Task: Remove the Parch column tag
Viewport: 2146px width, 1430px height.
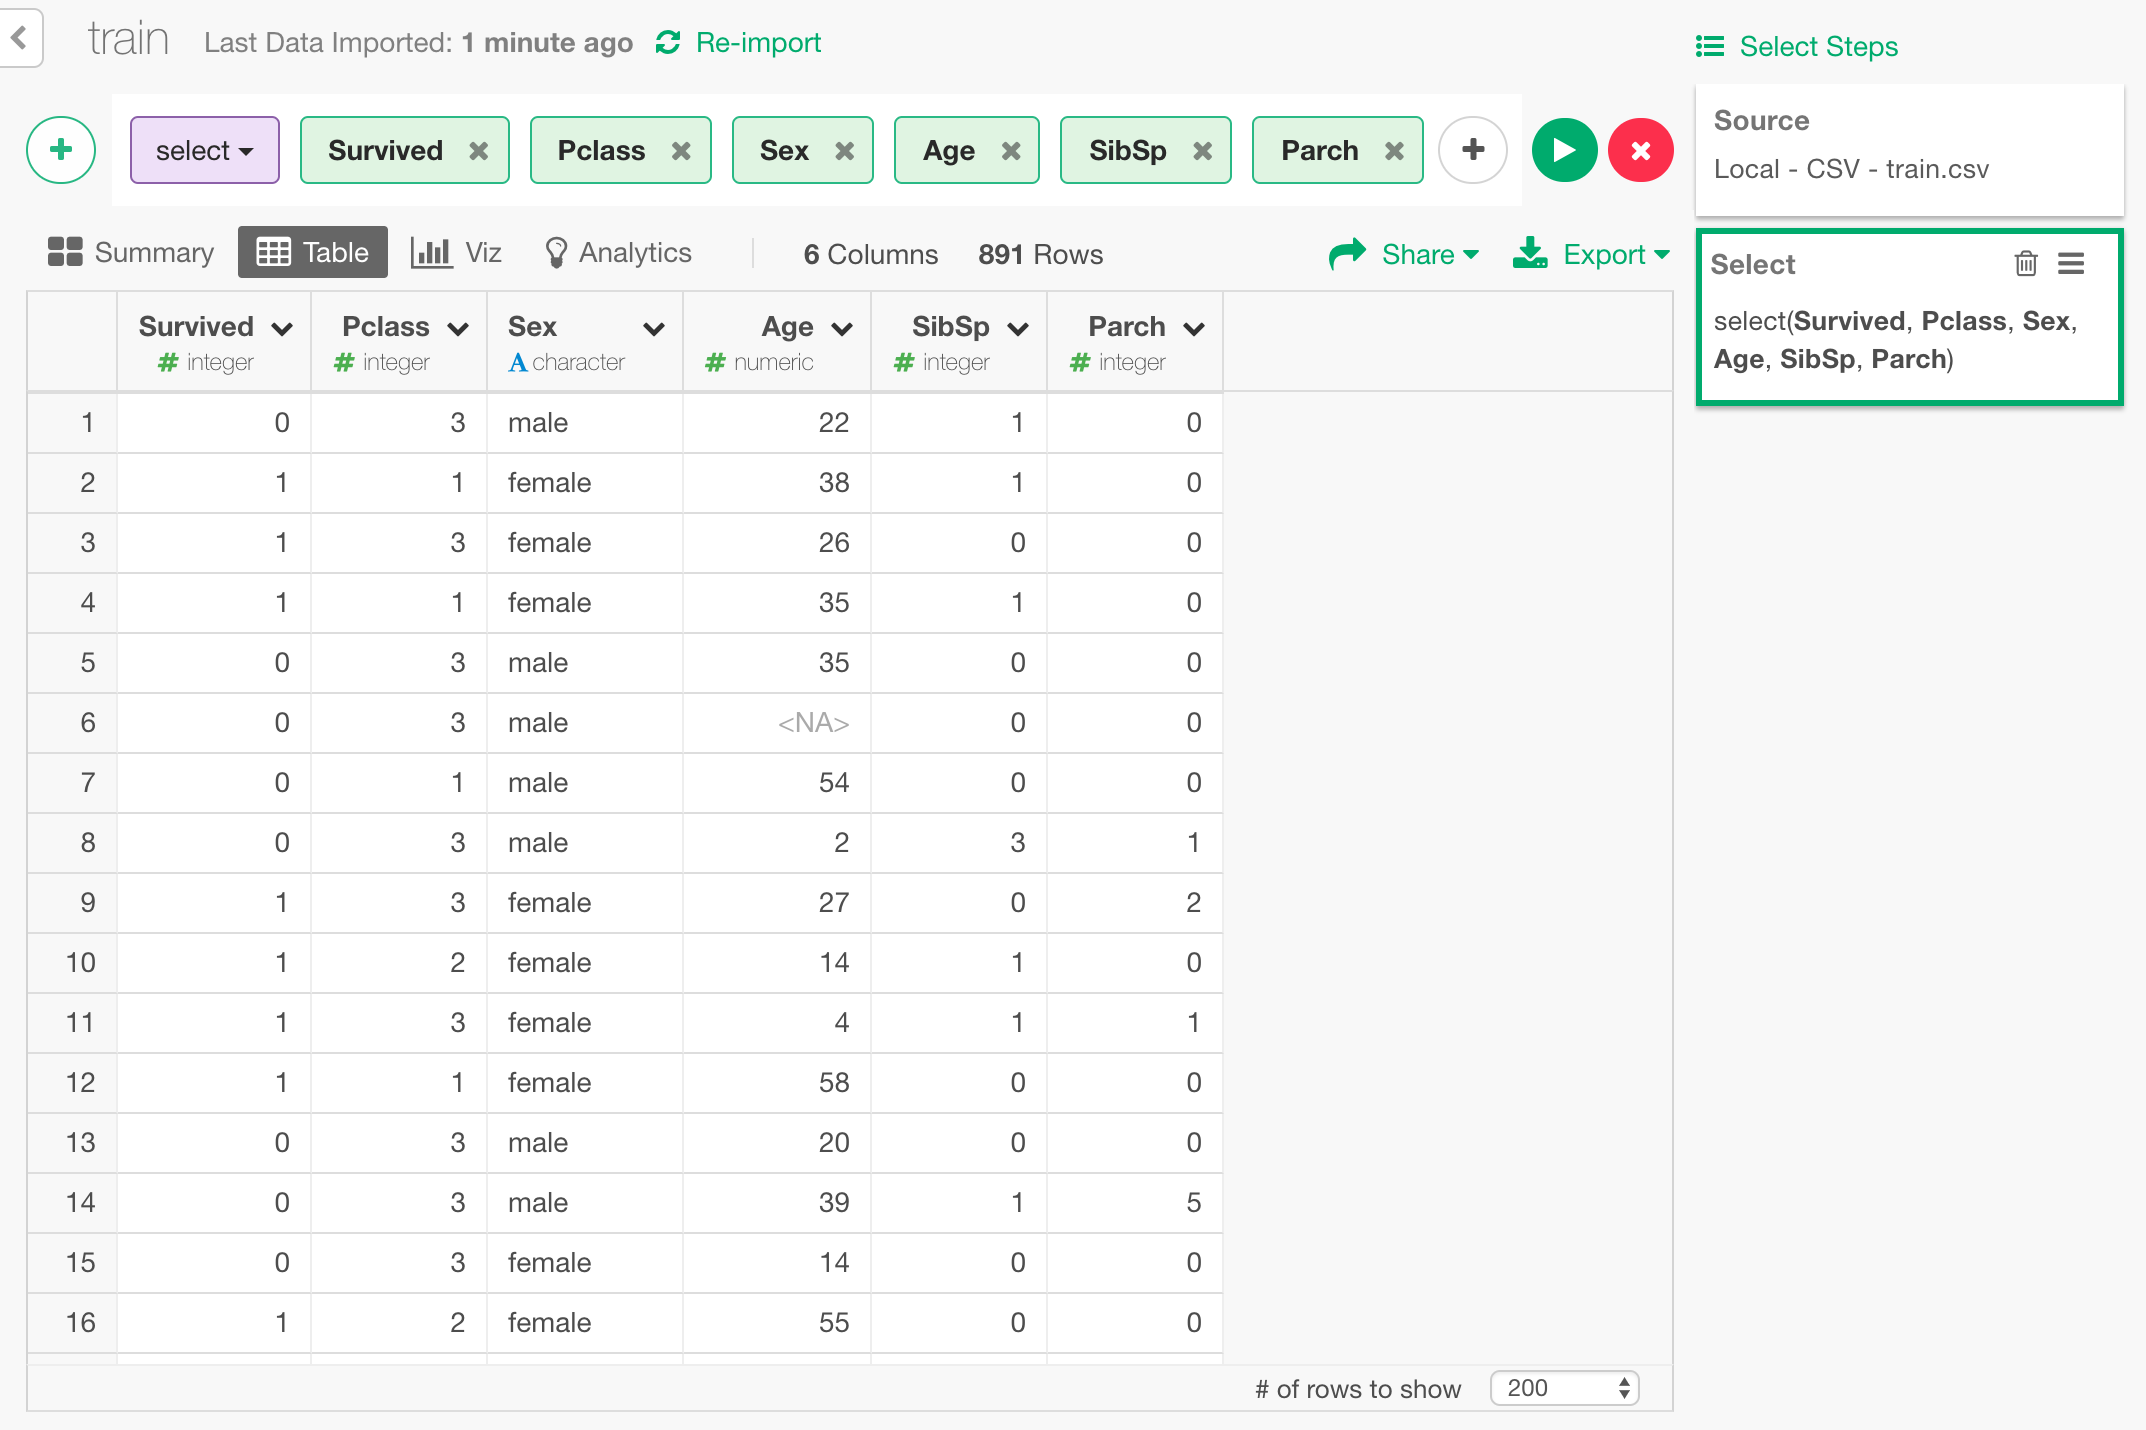Action: click(x=1394, y=151)
